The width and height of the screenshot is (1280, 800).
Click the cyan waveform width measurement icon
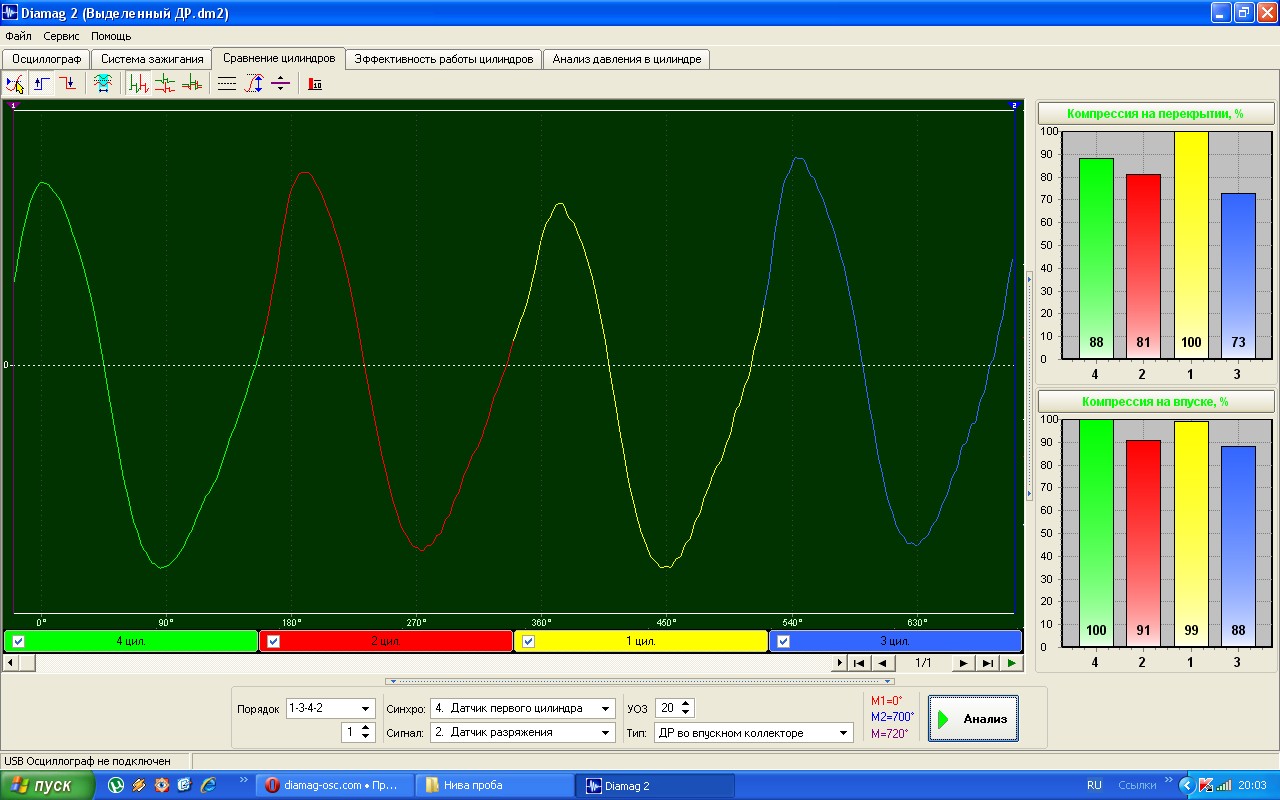coord(102,84)
